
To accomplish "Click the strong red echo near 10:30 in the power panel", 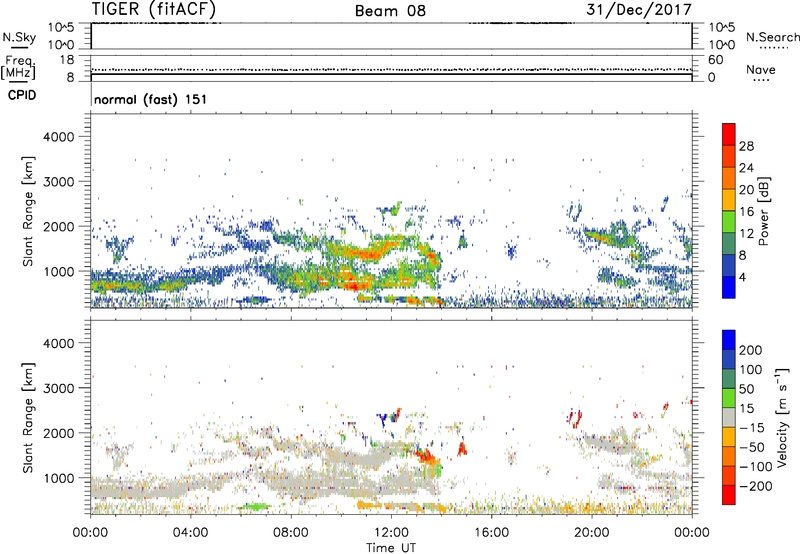I will coord(352,285).
